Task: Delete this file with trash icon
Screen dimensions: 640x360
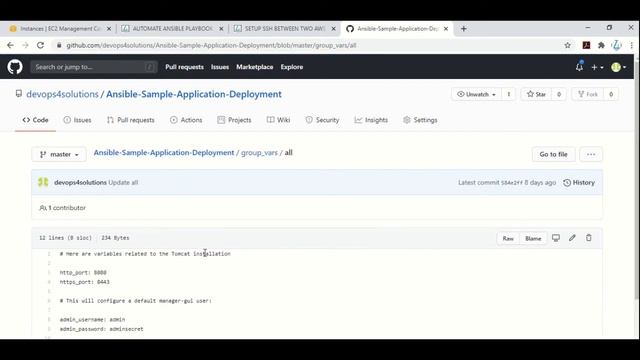Action: click(589, 238)
